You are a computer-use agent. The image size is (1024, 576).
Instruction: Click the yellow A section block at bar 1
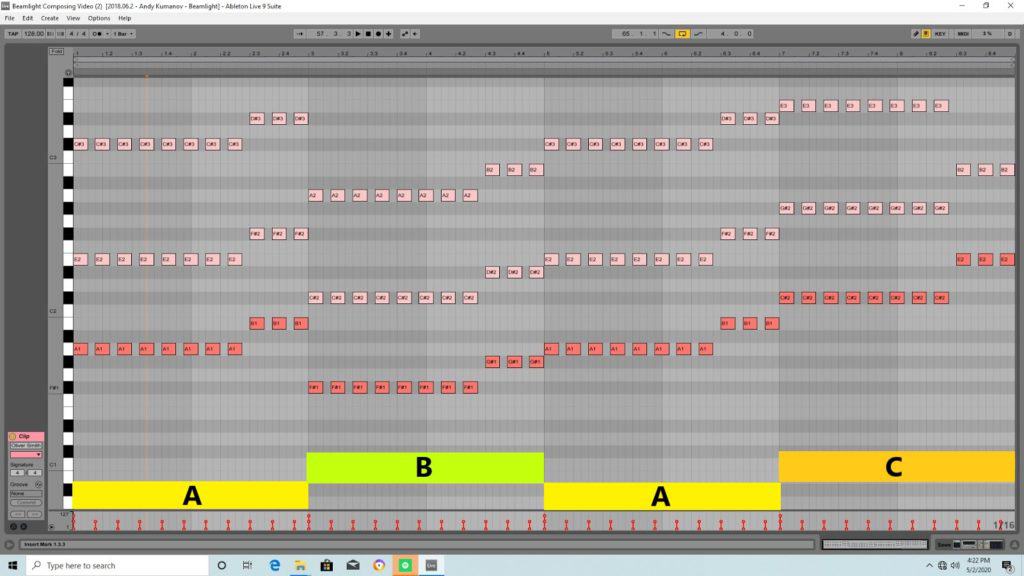pos(190,496)
